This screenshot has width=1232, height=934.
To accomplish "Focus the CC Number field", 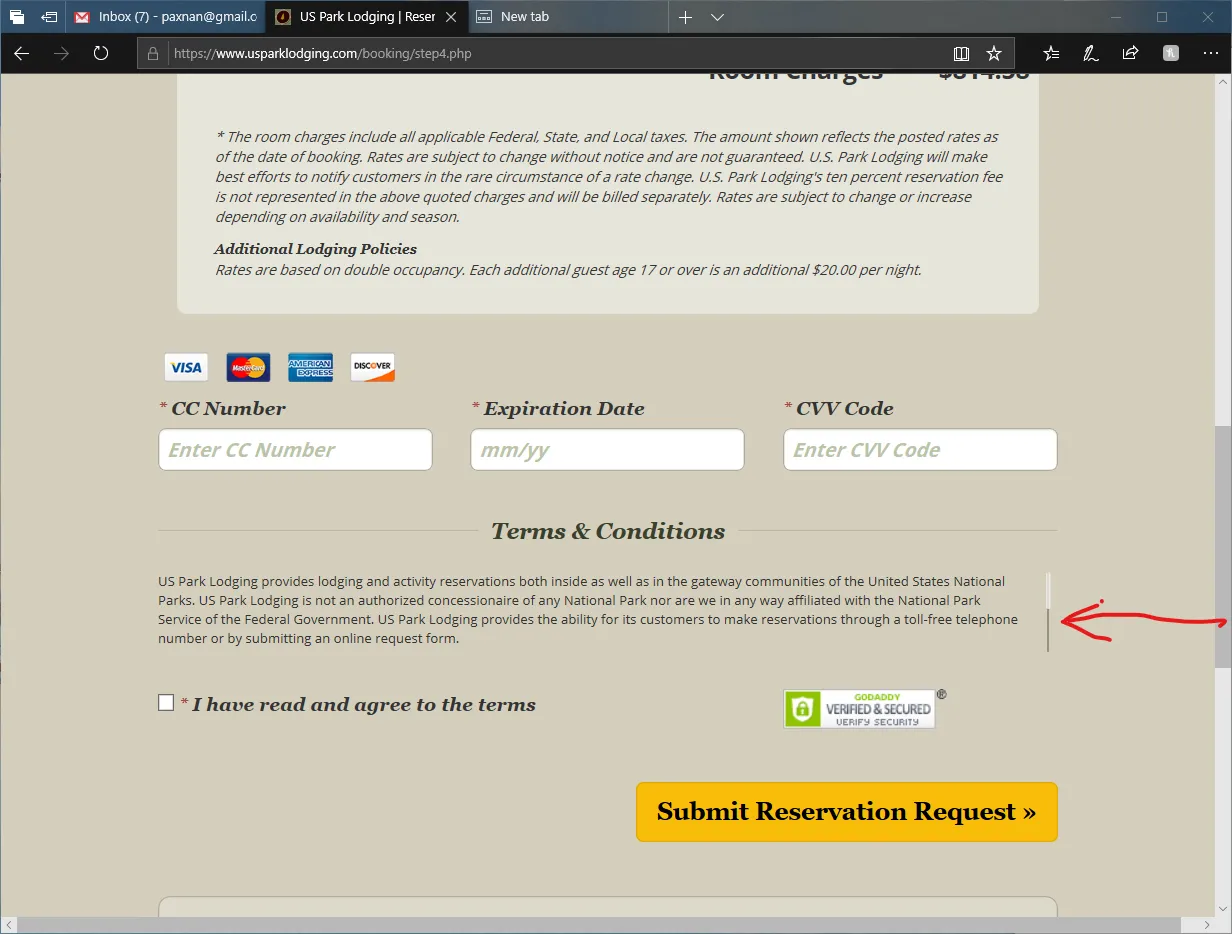I will (295, 449).
